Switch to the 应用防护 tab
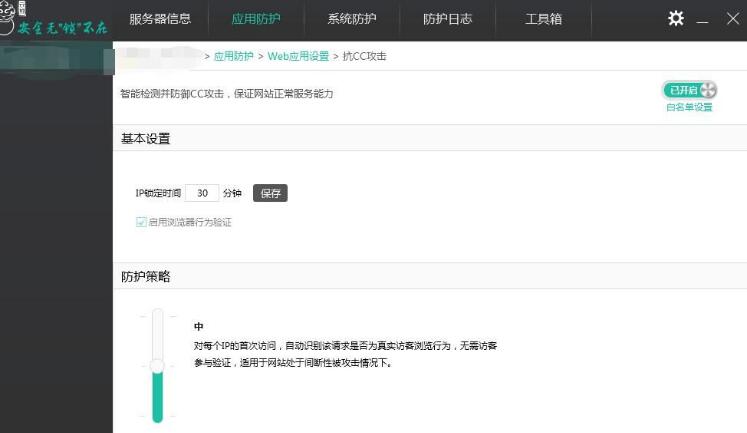This screenshot has height=433, width=747. pos(256,19)
